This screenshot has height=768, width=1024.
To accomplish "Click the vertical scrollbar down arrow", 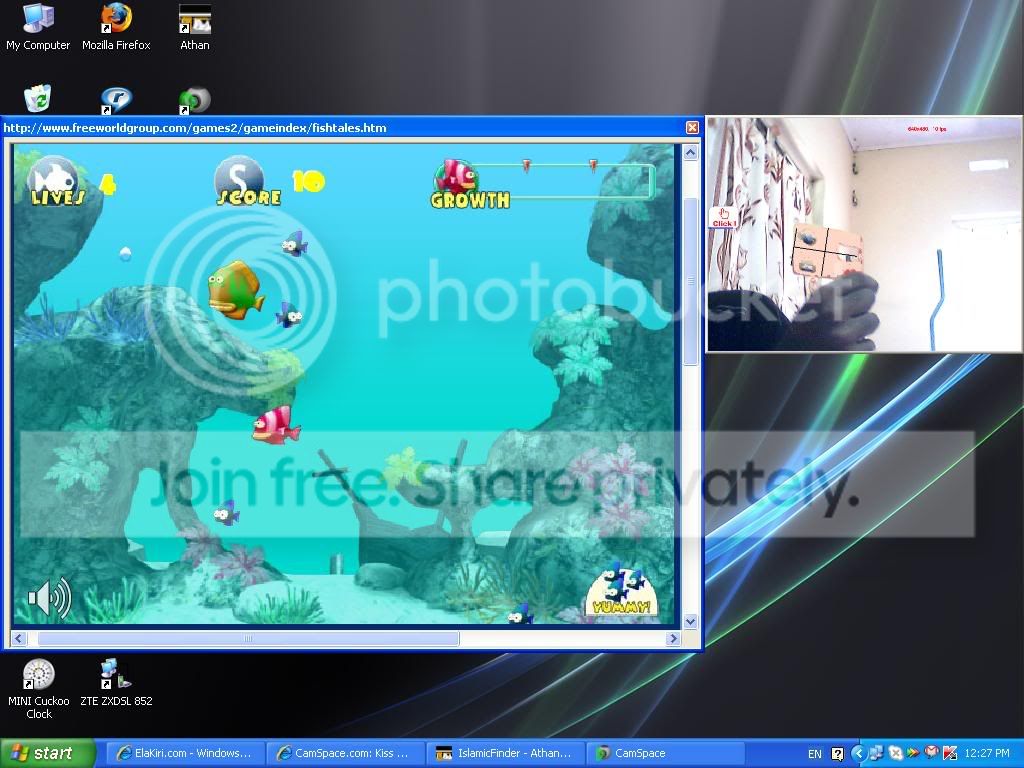I will (x=690, y=621).
